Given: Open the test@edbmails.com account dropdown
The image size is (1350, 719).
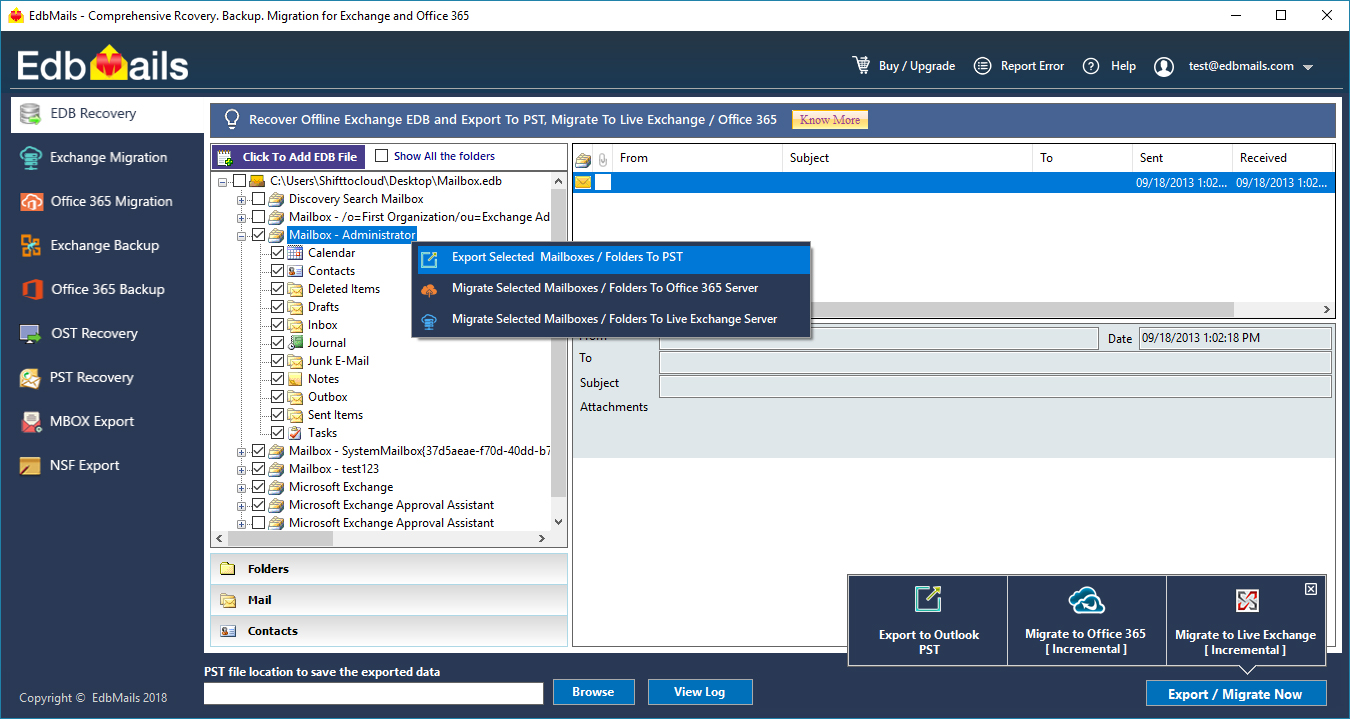Looking at the screenshot, I should (x=1243, y=65).
